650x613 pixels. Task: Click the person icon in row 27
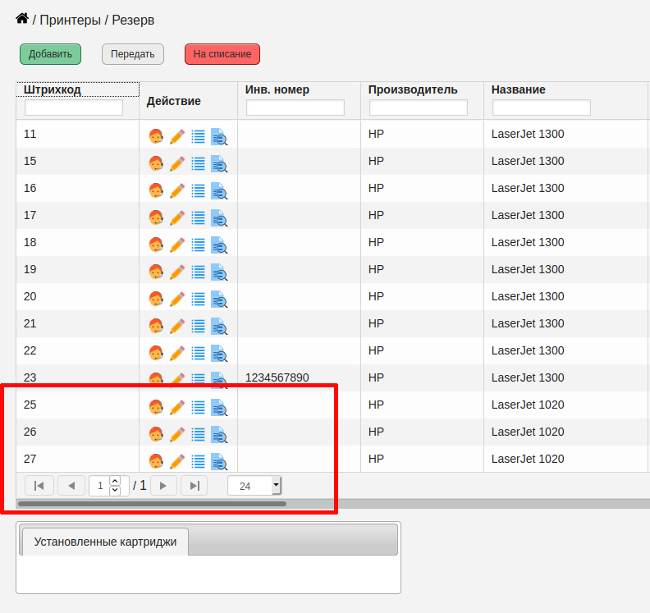[x=156, y=462]
